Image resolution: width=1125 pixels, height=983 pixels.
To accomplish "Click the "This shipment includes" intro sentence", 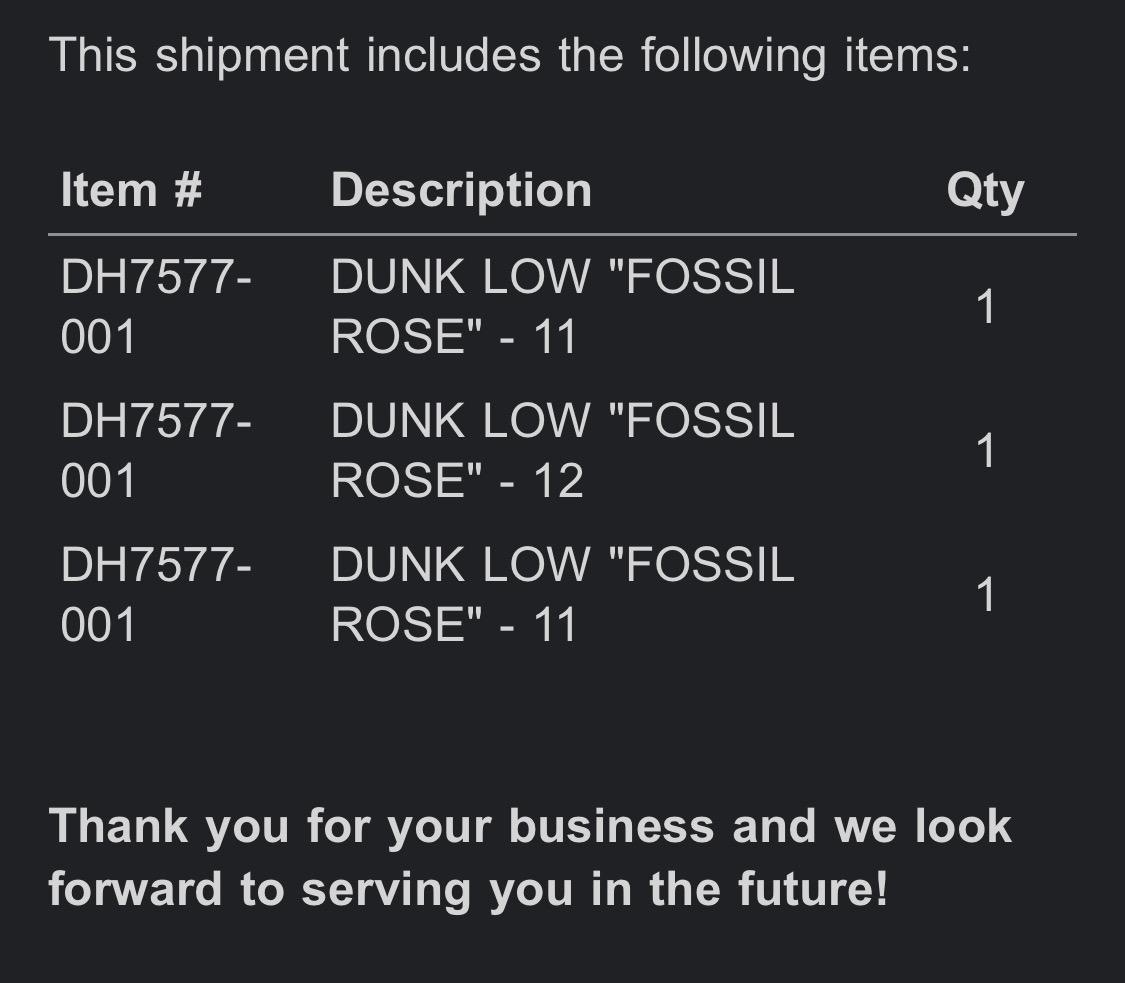I will 510,55.
